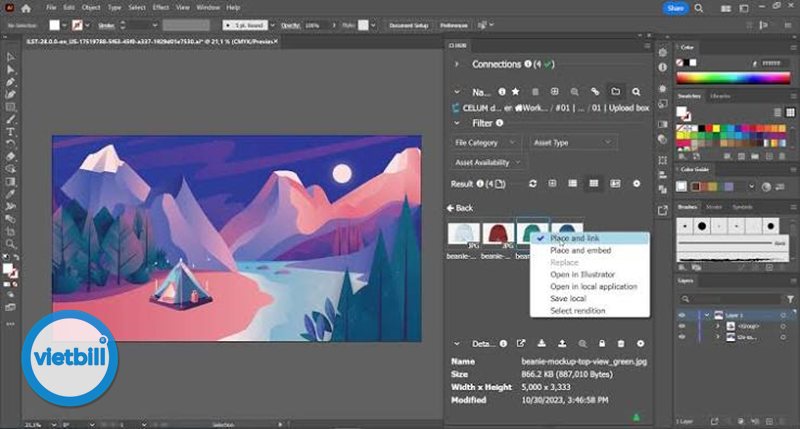Click the Share button
800x429 pixels.
pos(675,8)
